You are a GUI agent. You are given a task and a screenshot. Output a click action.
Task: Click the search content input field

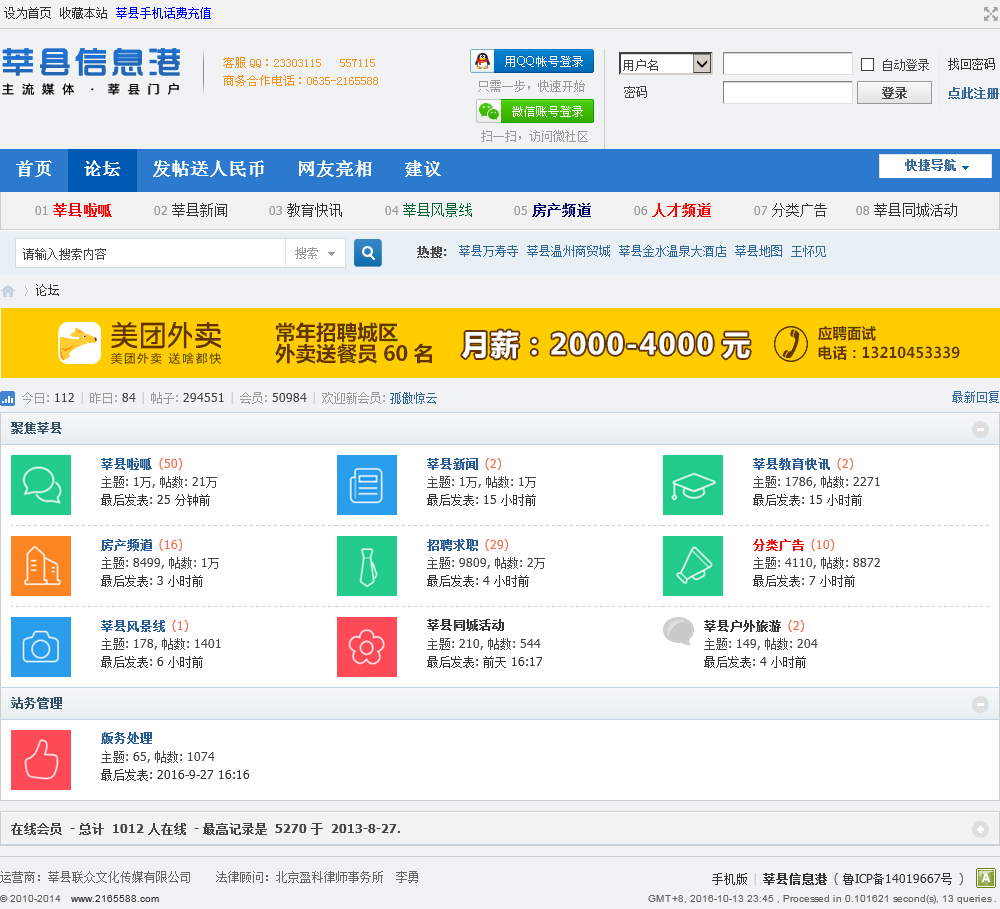click(150, 254)
